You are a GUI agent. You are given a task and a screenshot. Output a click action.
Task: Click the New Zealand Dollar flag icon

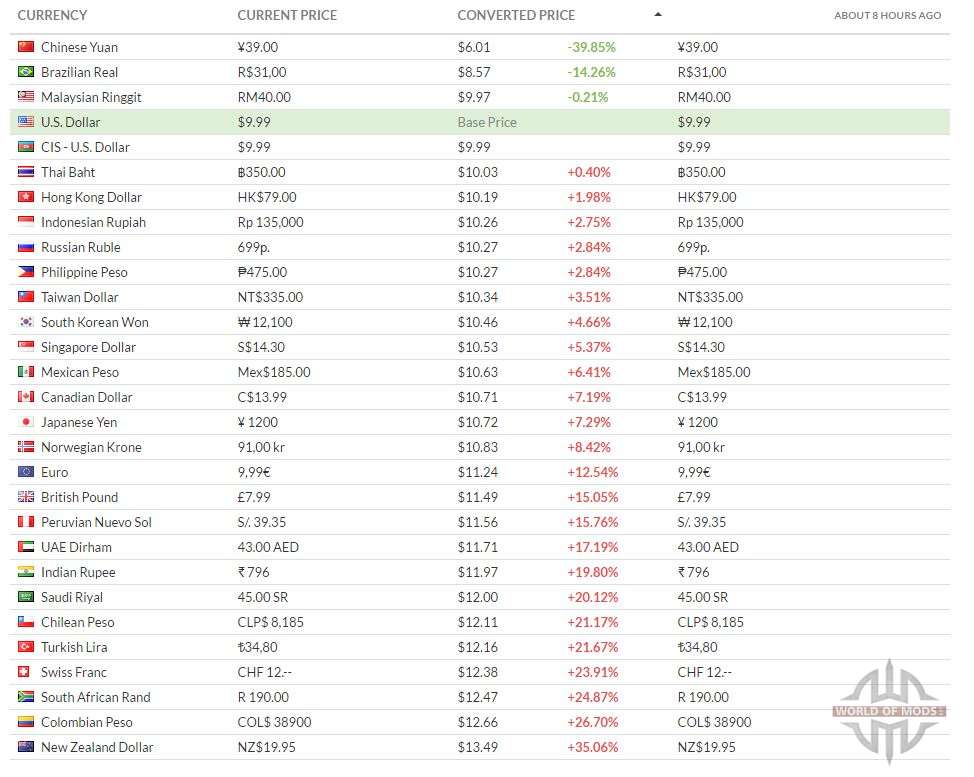coord(26,747)
